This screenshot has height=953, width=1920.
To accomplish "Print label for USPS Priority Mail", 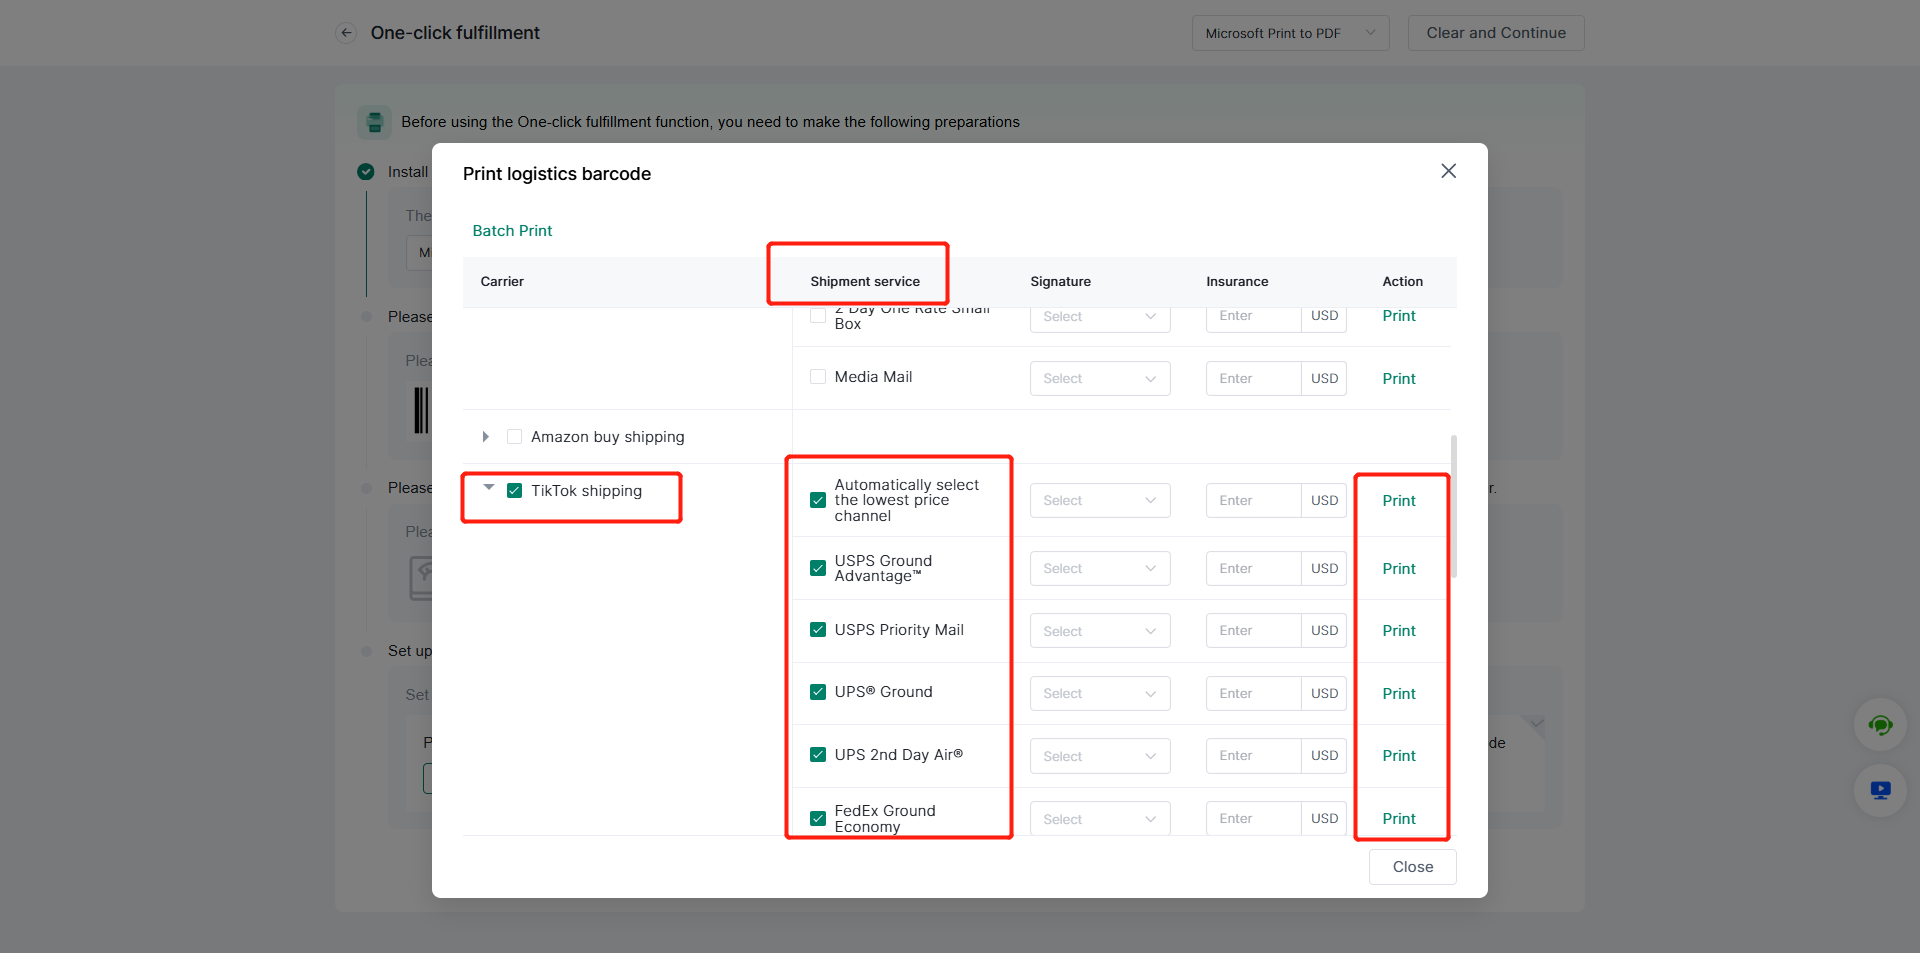I will 1399,631.
